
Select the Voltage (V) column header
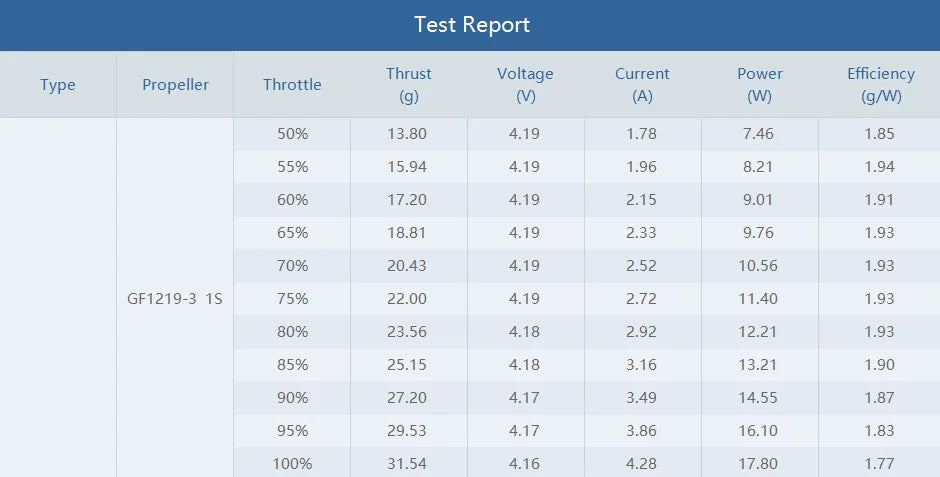click(525, 85)
